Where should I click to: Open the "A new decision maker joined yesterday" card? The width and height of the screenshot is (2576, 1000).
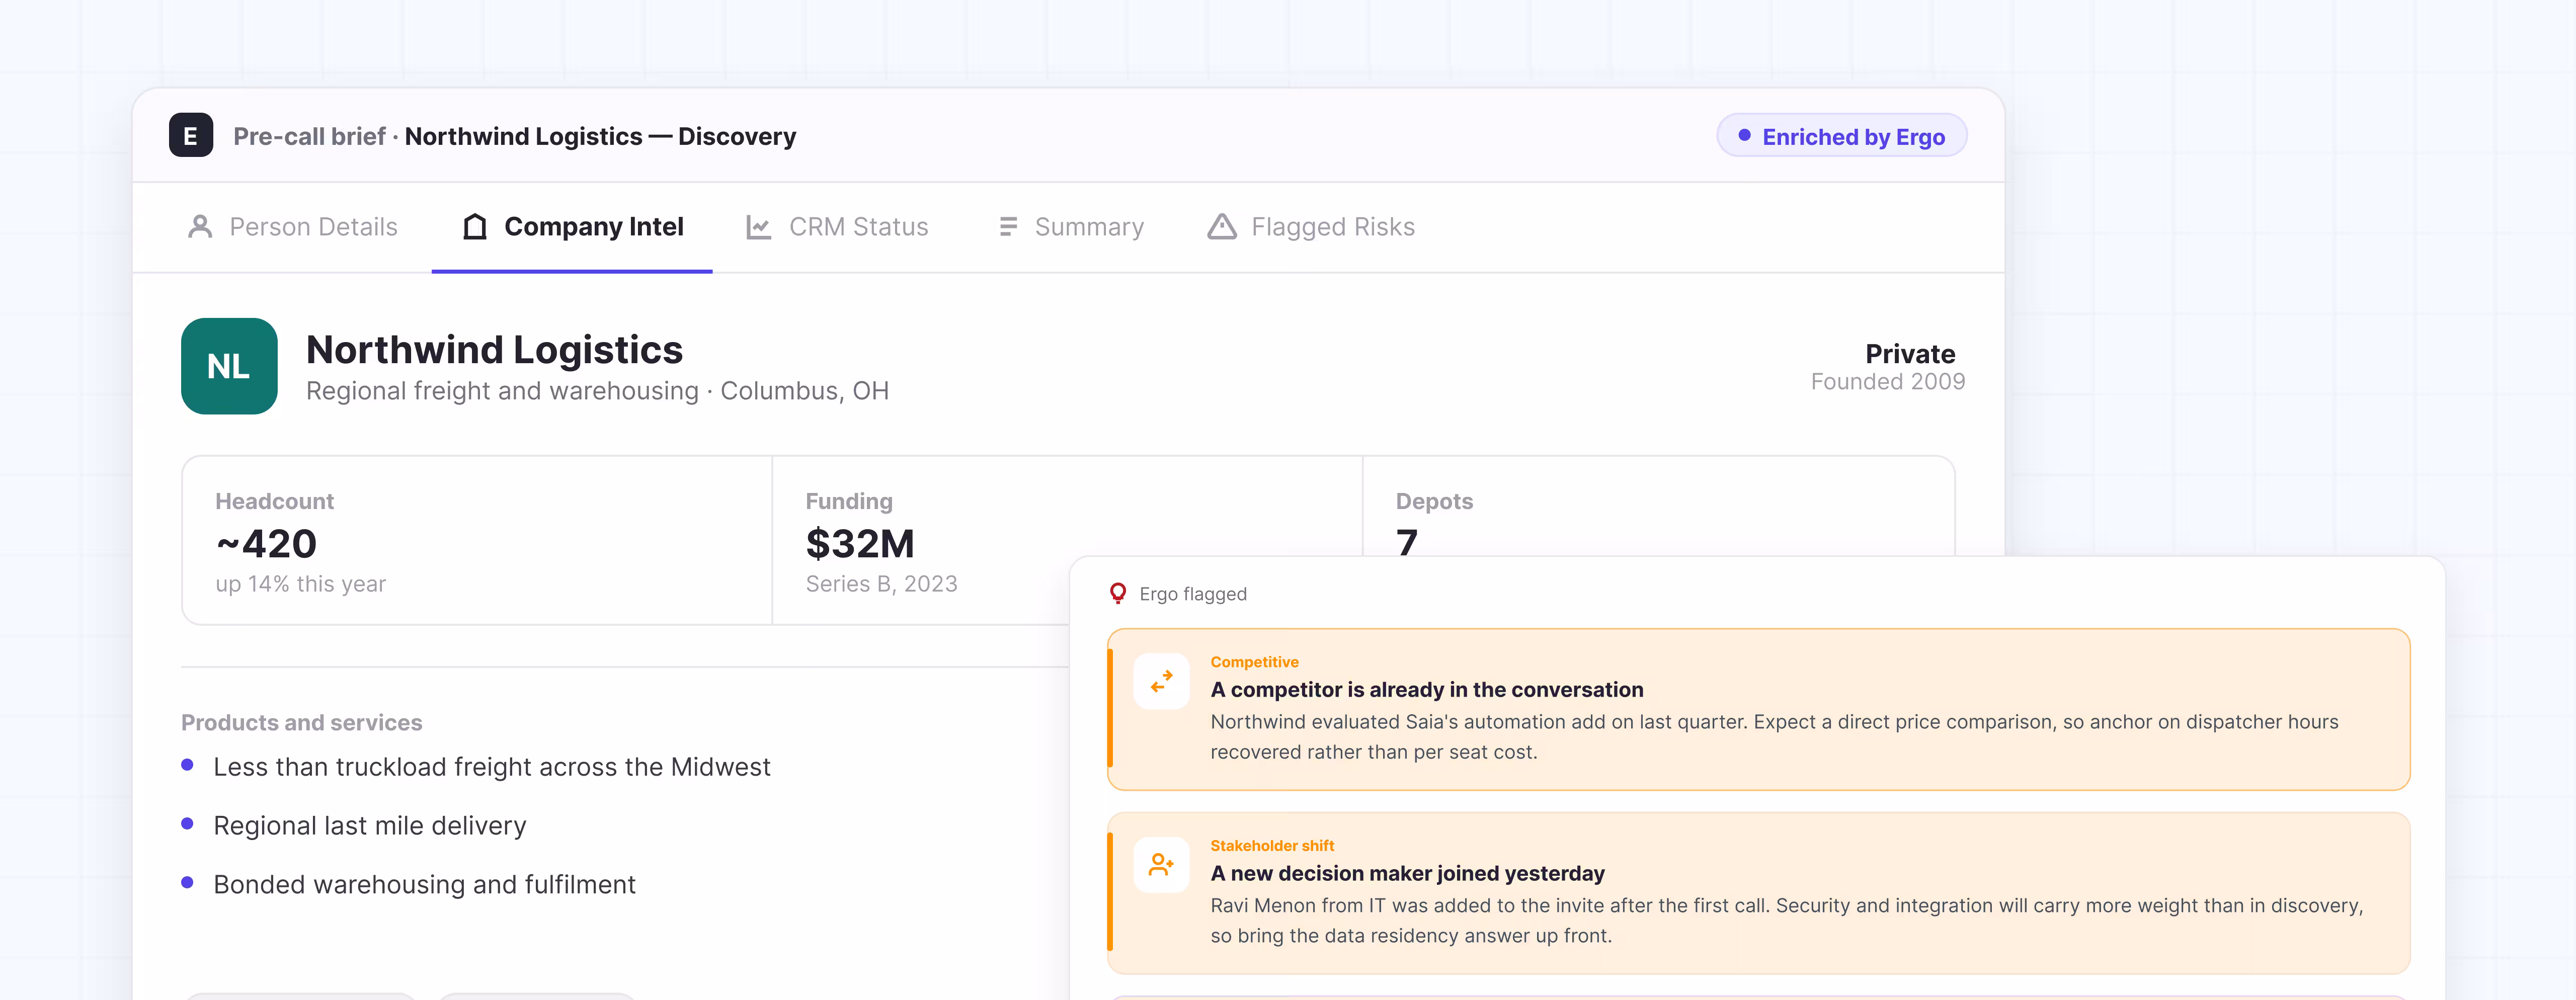1759,893
